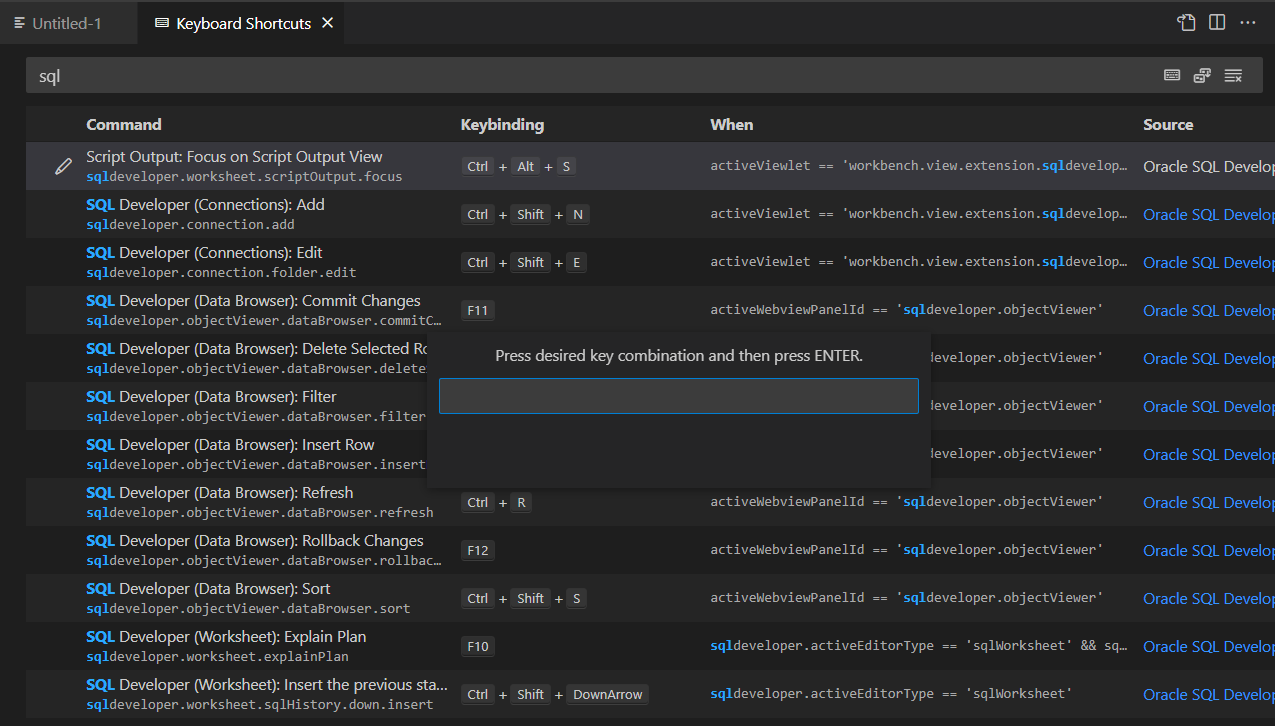Click the Keybinding column header
The image size is (1275, 726).
502,125
